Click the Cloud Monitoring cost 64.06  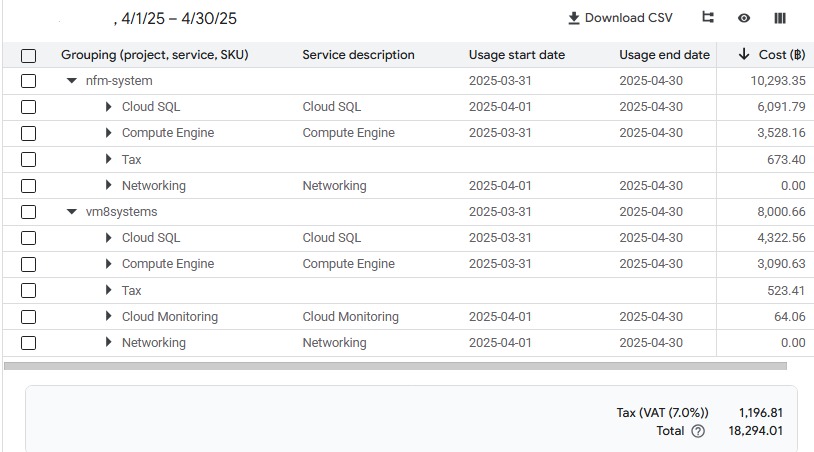(790, 317)
